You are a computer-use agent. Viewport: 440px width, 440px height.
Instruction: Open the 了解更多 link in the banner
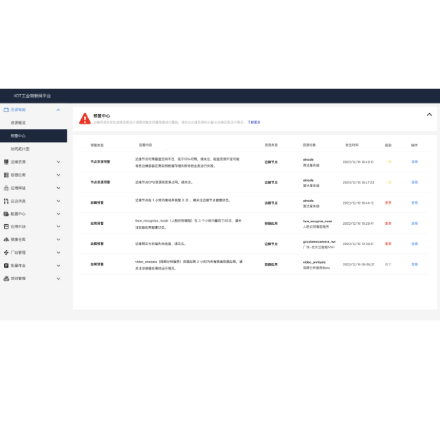(254, 122)
